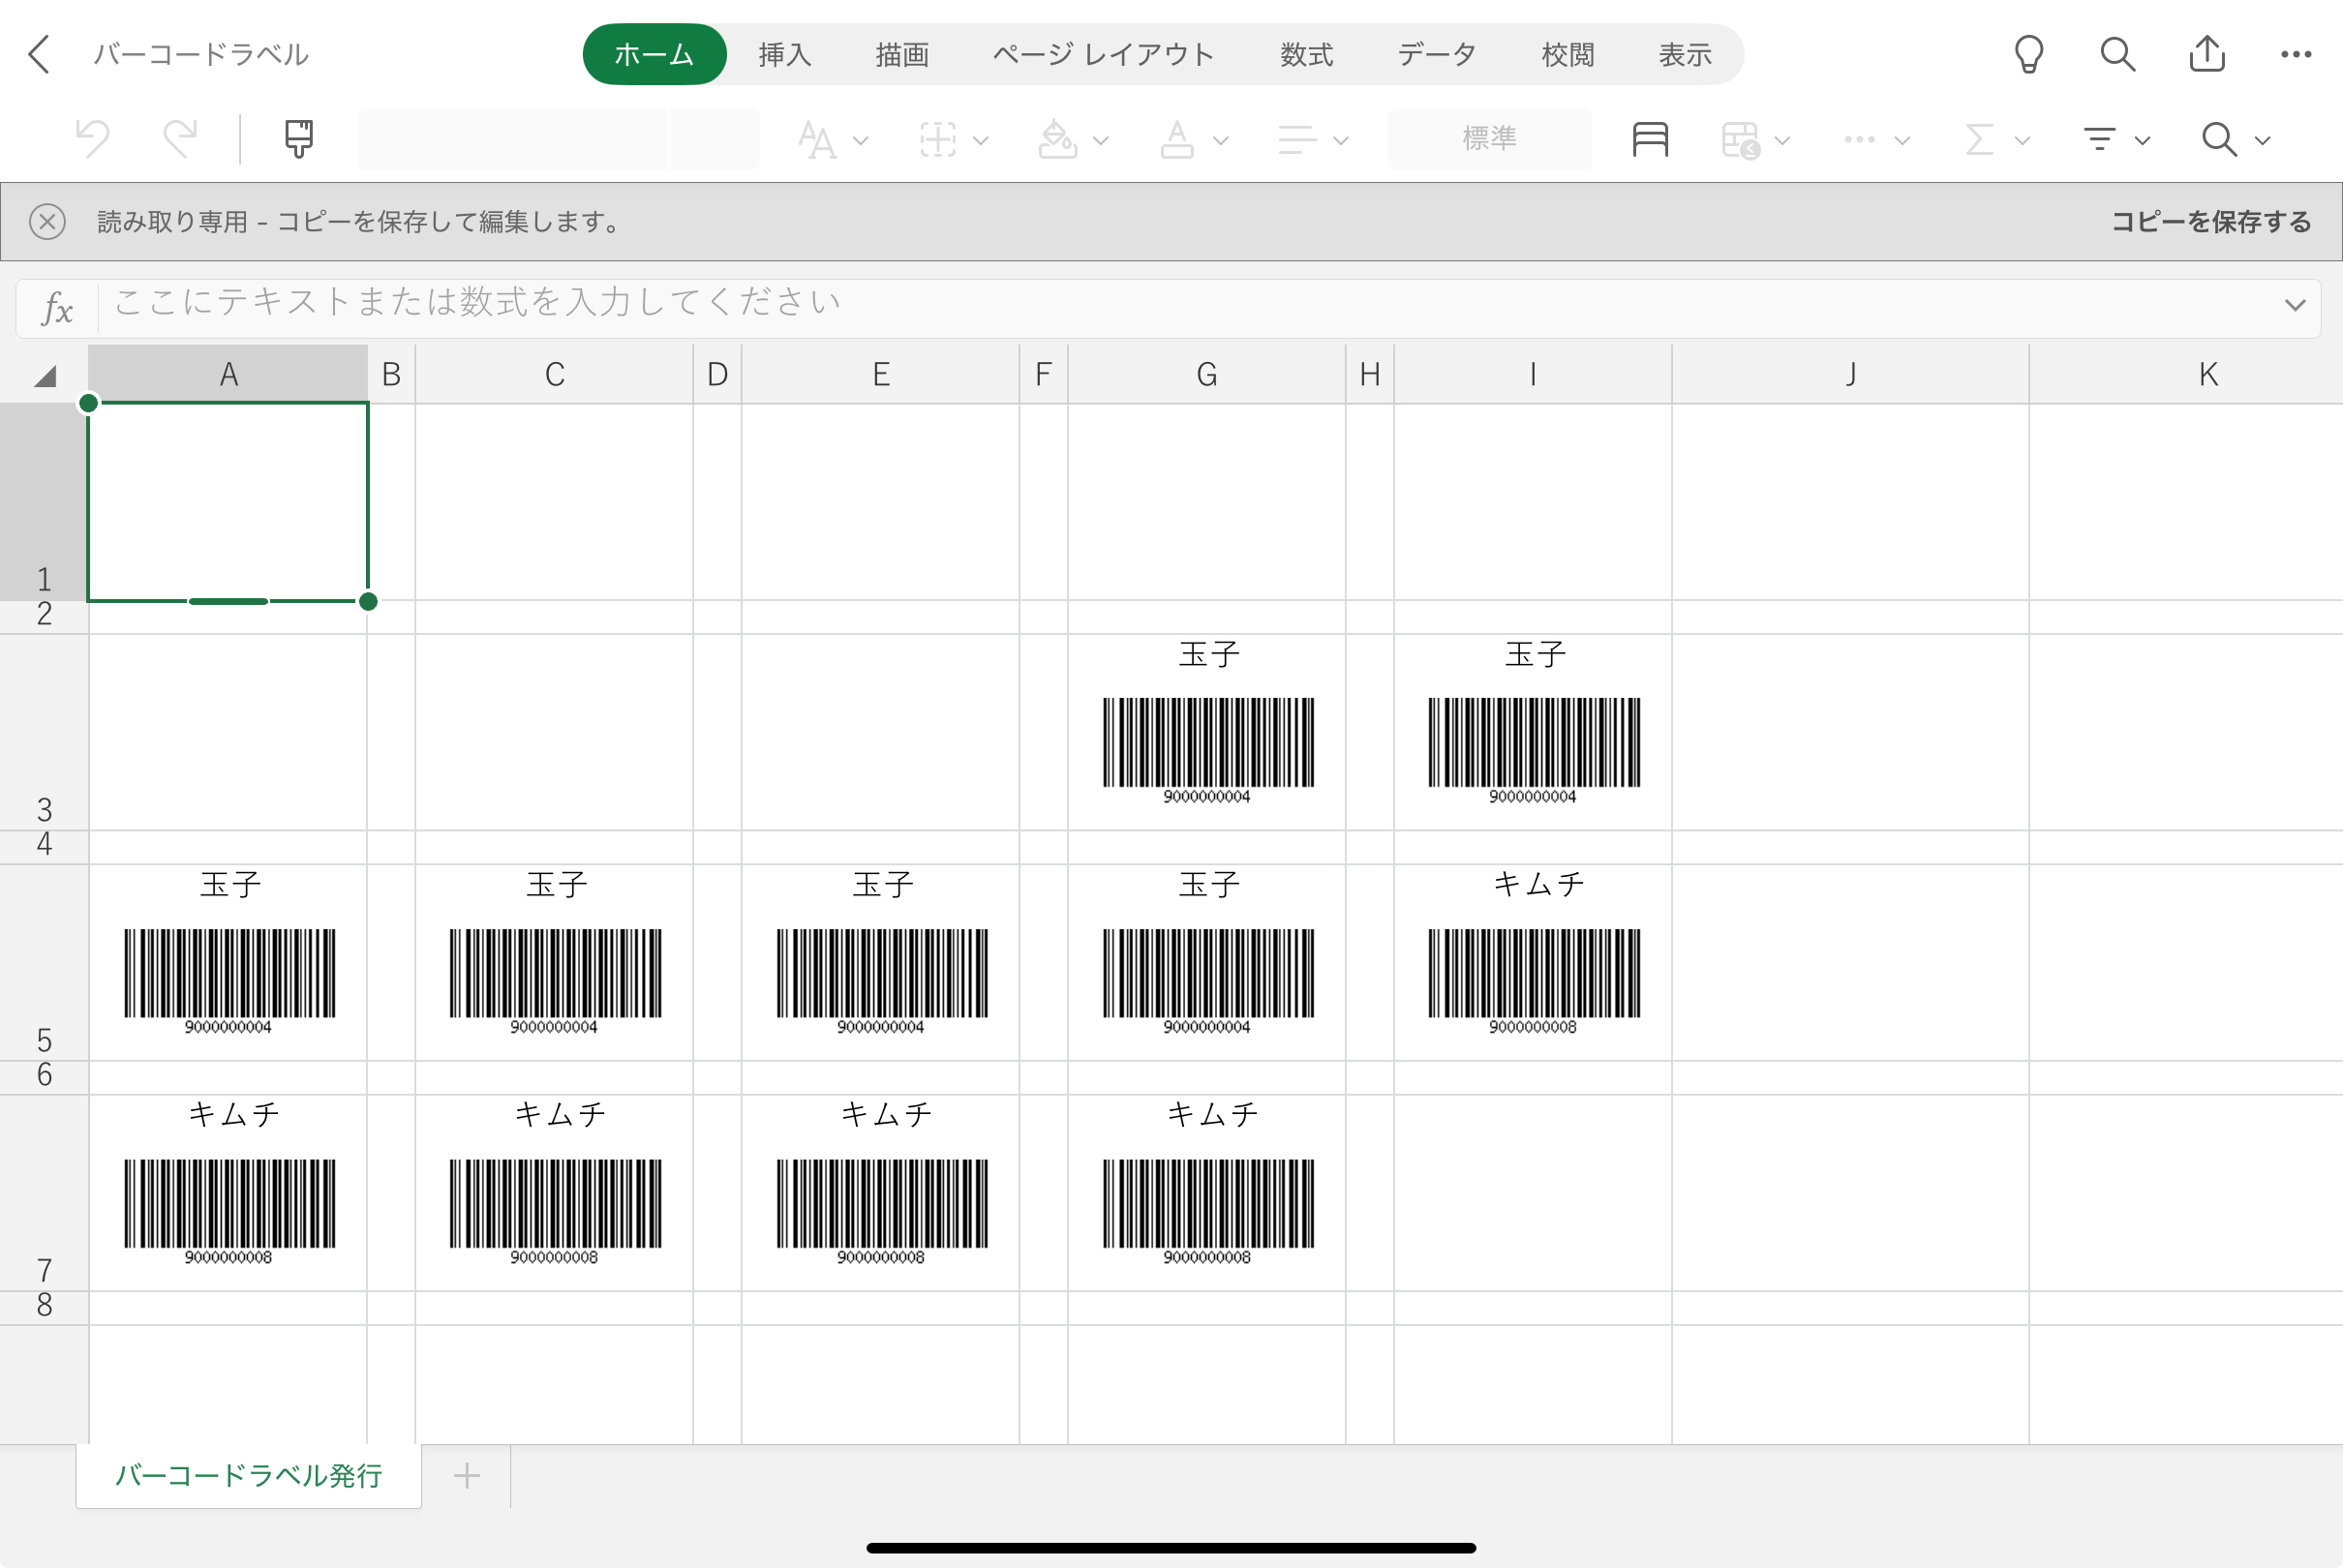The height and width of the screenshot is (1568, 2343).
Task: Open the 校閲 tab
Action: click(x=1568, y=54)
